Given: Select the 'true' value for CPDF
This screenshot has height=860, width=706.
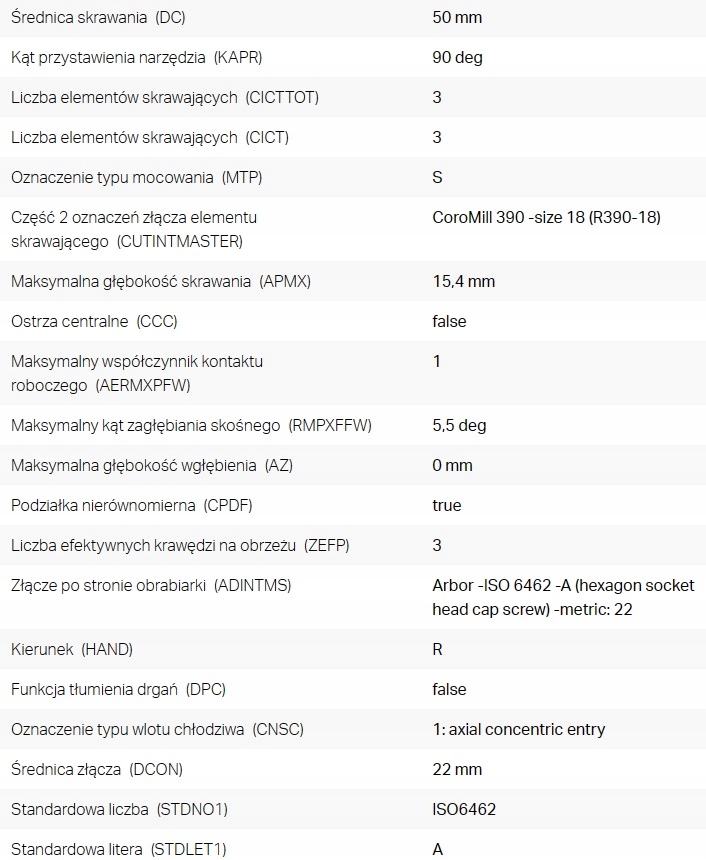Looking at the screenshot, I should (x=447, y=505).
